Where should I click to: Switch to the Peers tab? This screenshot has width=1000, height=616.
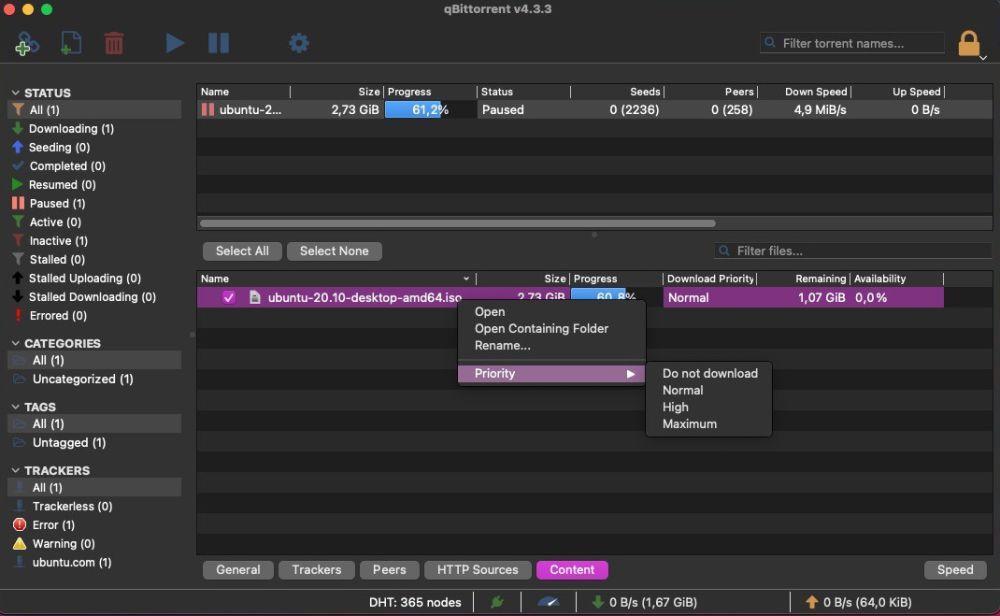pos(389,569)
